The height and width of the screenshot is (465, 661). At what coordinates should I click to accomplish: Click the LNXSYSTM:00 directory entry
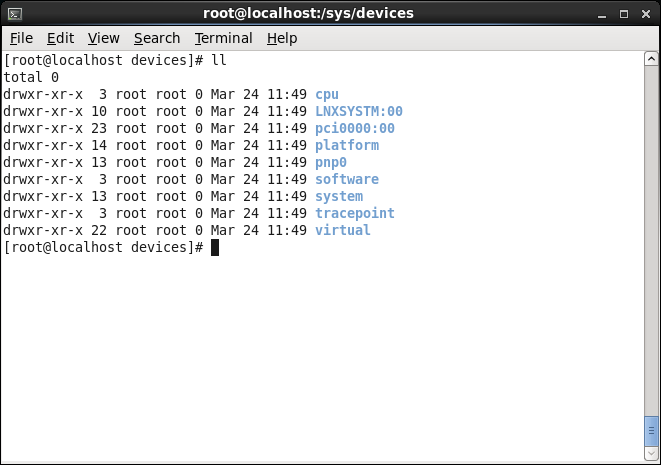359,111
